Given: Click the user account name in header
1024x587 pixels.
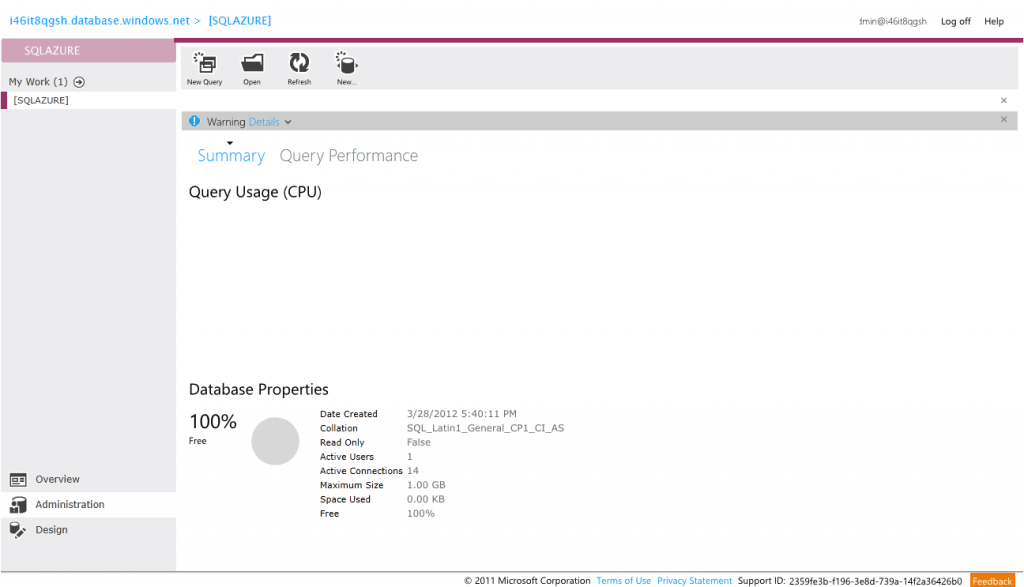Looking at the screenshot, I should click(x=893, y=22).
